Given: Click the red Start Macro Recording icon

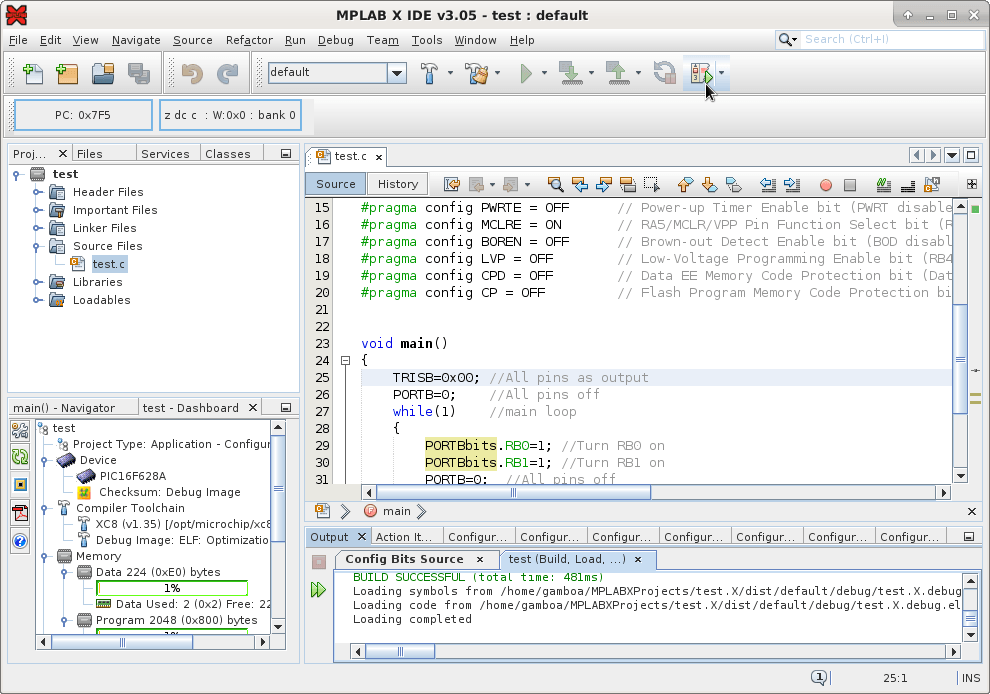Looking at the screenshot, I should [x=825, y=185].
